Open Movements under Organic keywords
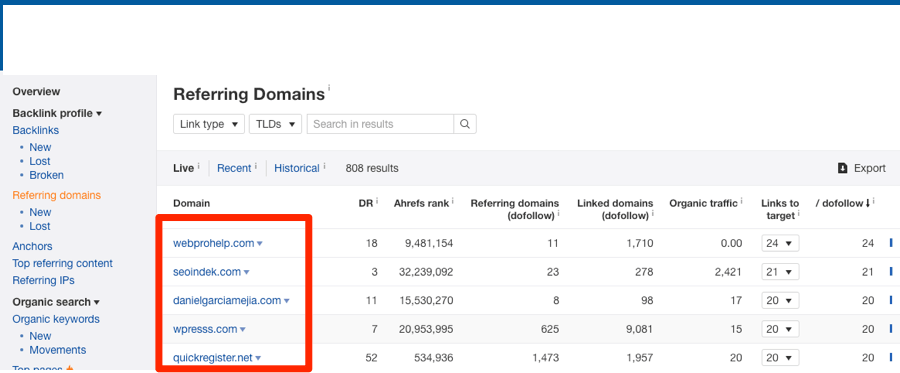The image size is (900, 373). [58, 350]
